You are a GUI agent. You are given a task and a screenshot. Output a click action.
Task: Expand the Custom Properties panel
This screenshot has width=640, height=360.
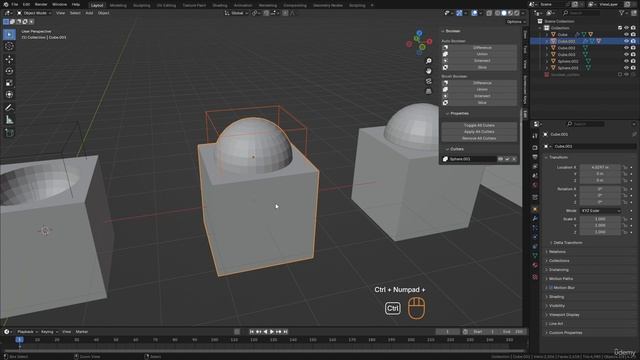coord(565,333)
